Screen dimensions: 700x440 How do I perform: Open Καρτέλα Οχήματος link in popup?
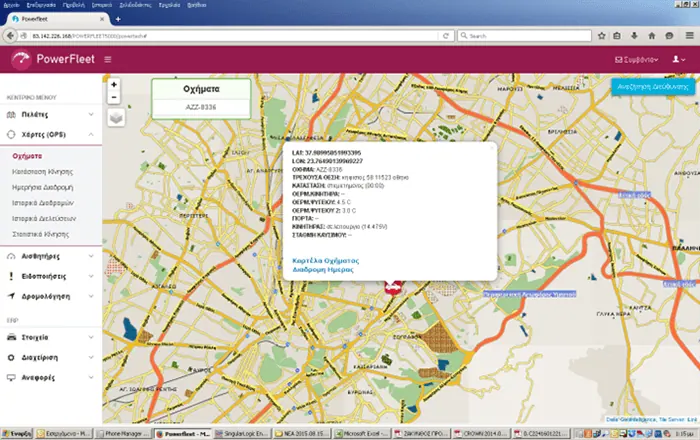tap(325, 261)
